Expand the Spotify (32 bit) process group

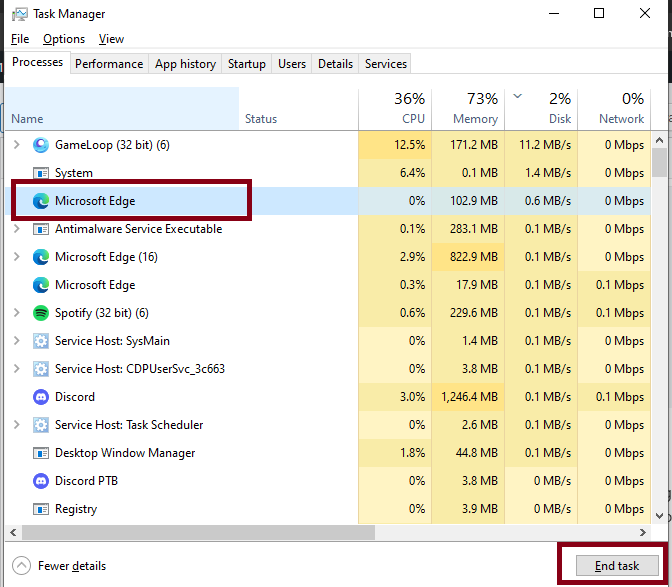coord(16,313)
